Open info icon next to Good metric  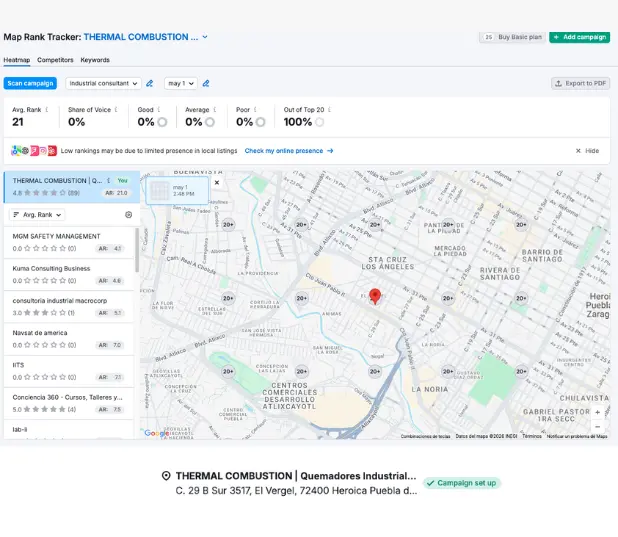tap(159, 110)
